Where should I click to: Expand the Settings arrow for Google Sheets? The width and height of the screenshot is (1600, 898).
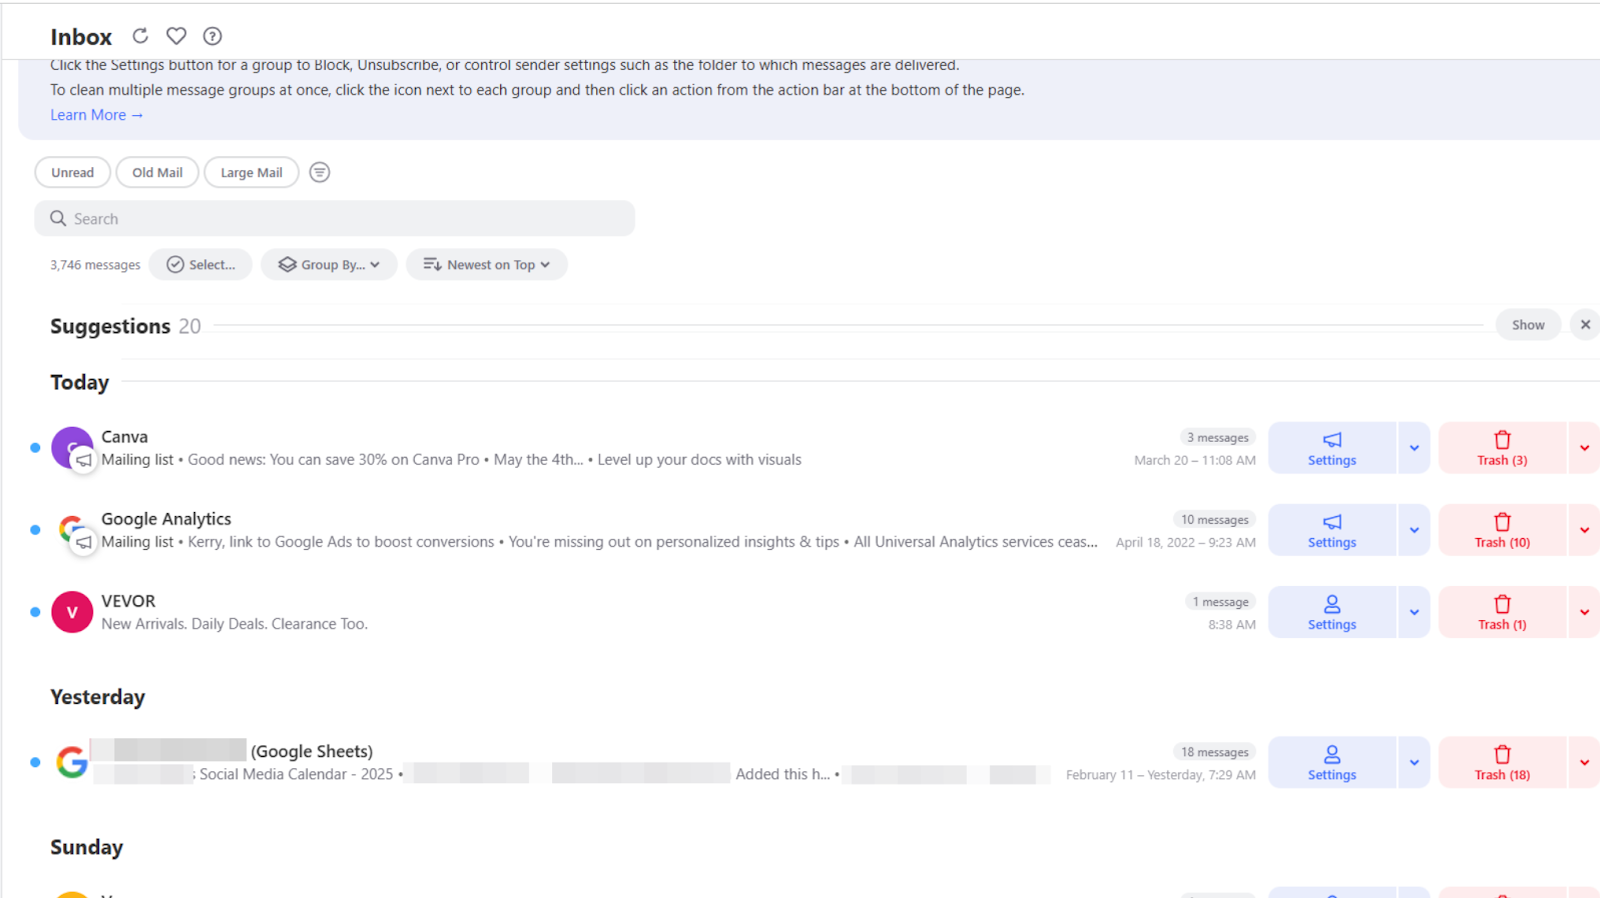click(x=1414, y=762)
